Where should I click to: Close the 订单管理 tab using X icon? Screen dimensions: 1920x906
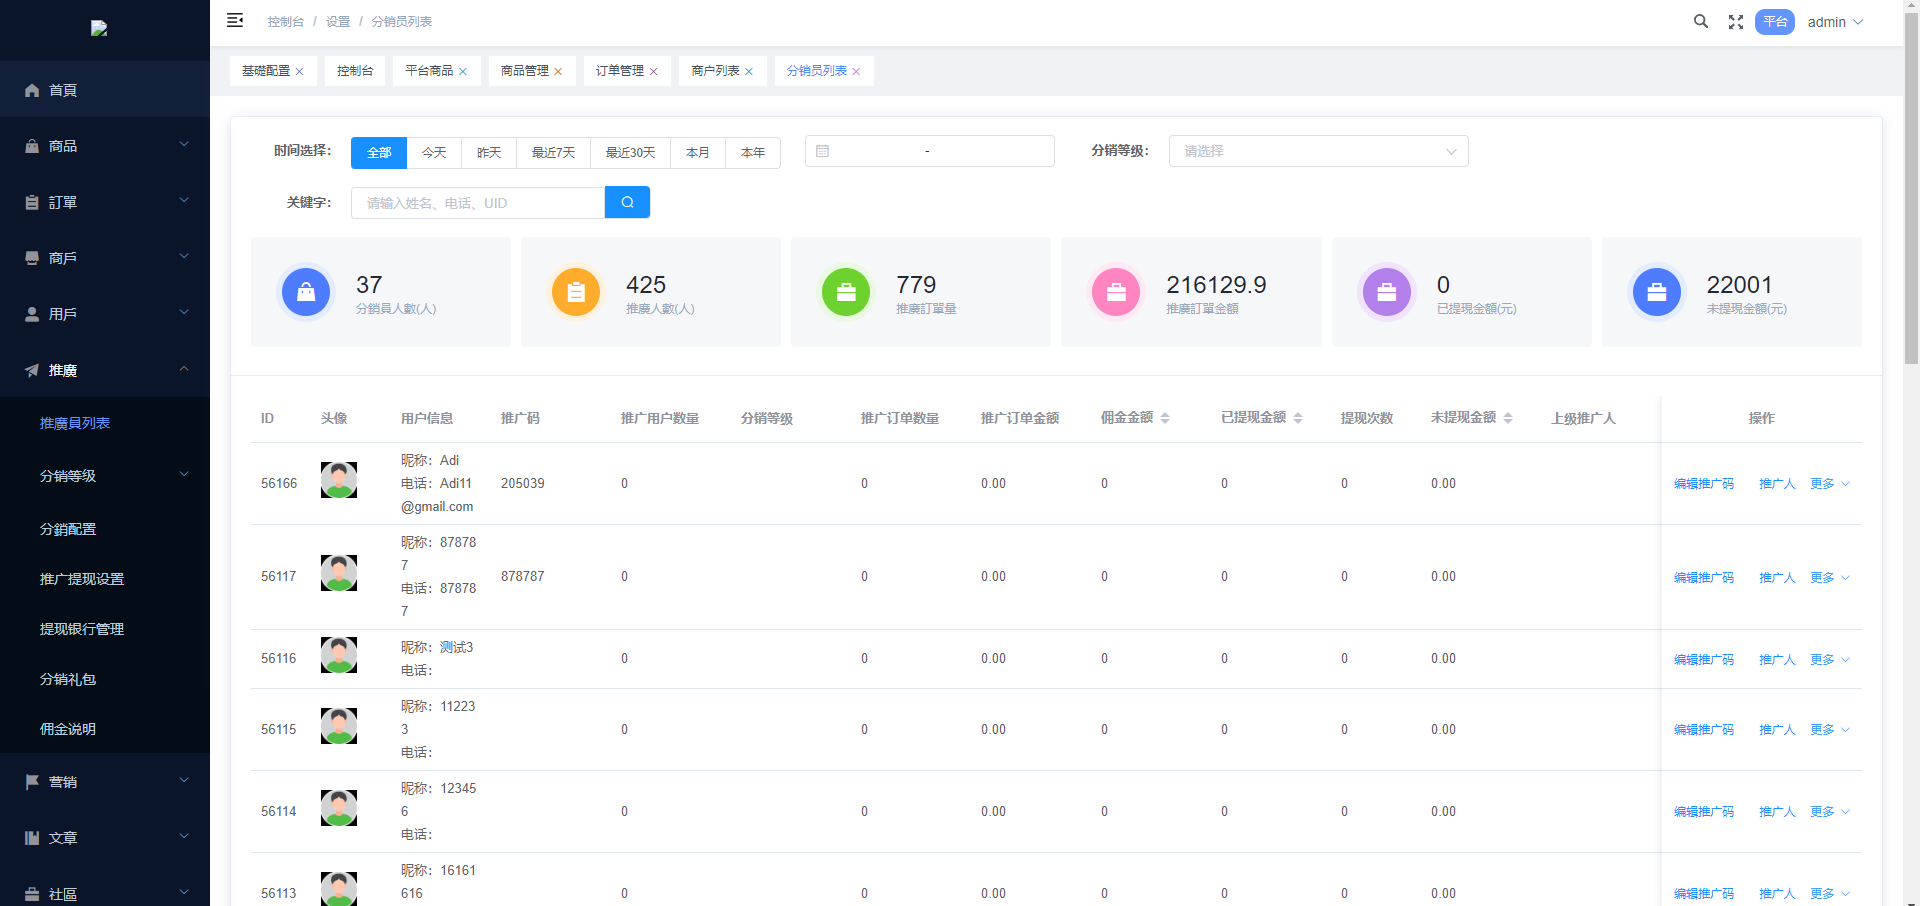point(654,72)
